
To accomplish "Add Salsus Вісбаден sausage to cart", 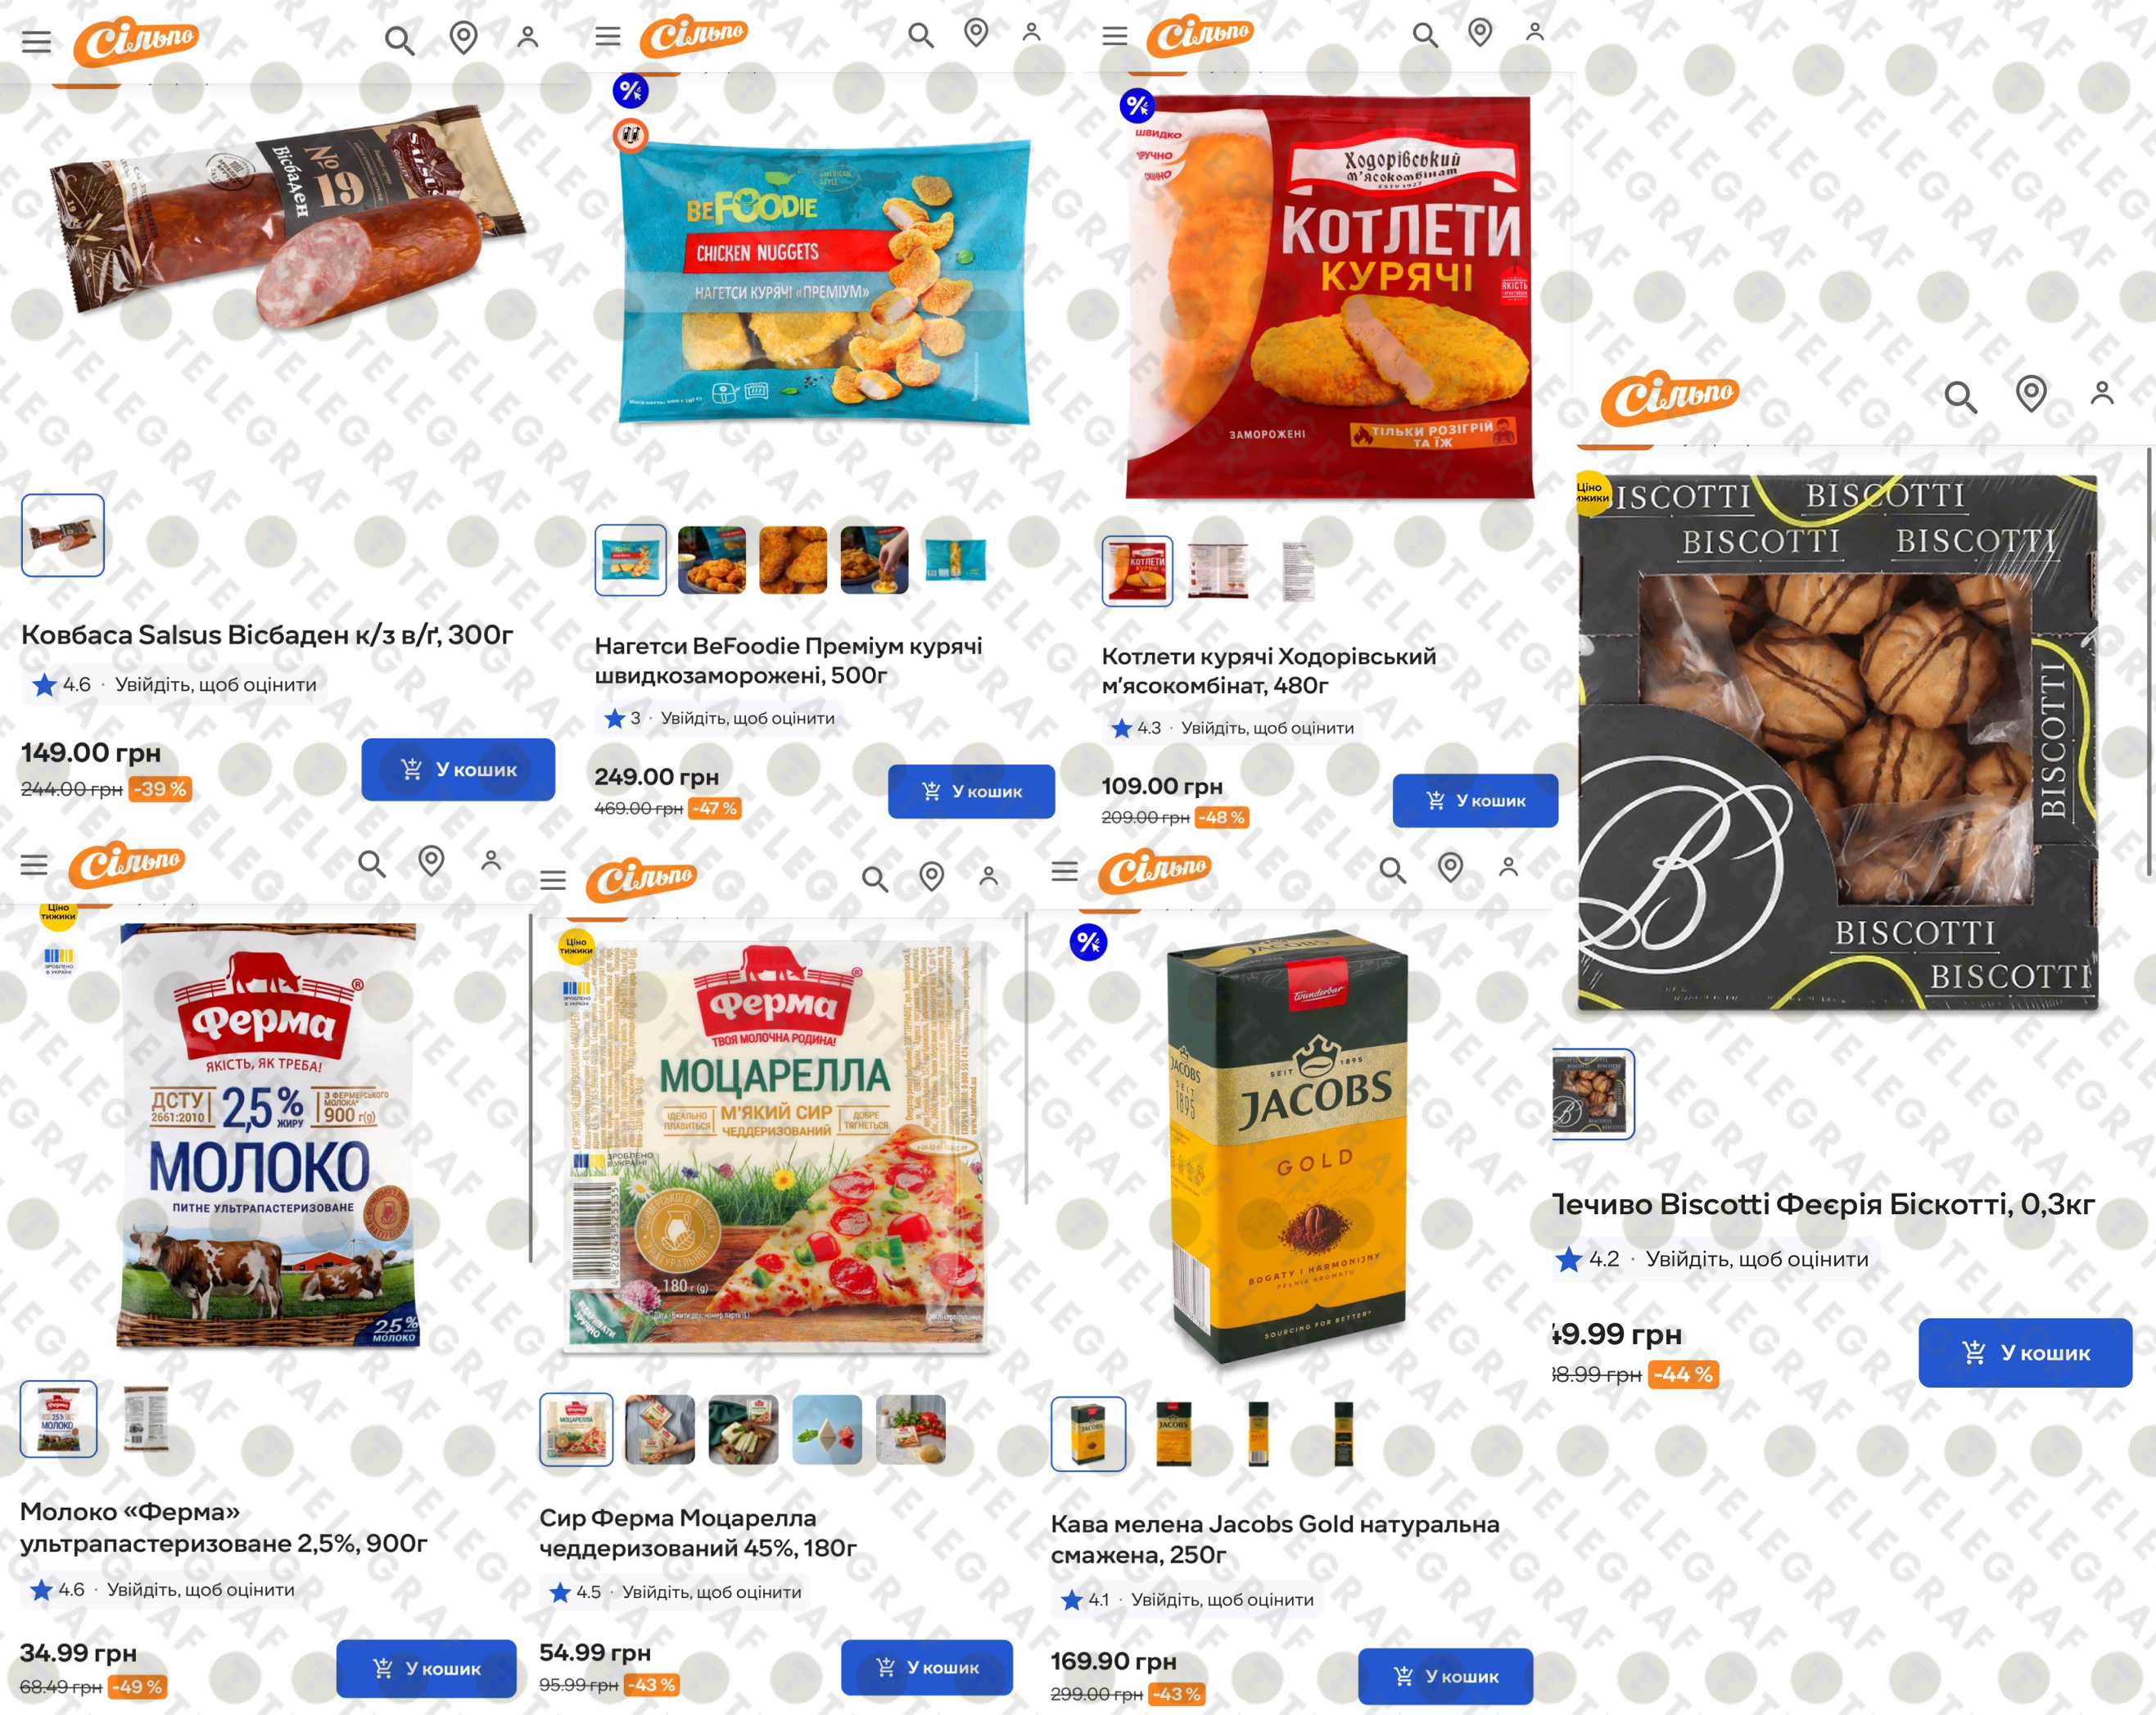I will [458, 769].
